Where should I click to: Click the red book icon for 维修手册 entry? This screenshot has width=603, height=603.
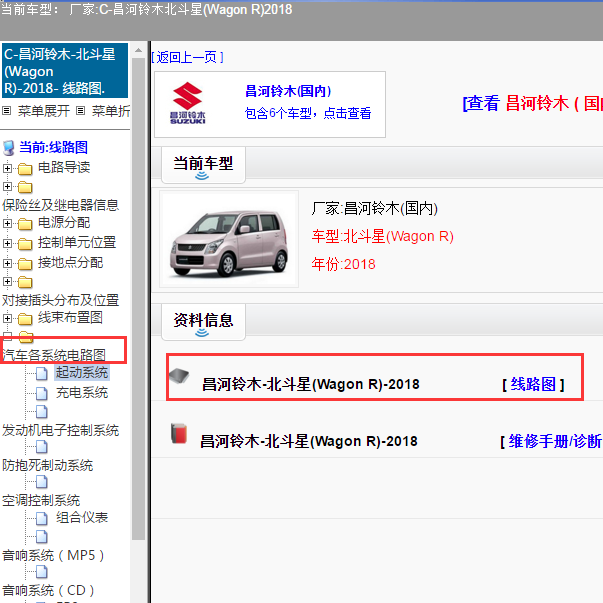coord(179,433)
